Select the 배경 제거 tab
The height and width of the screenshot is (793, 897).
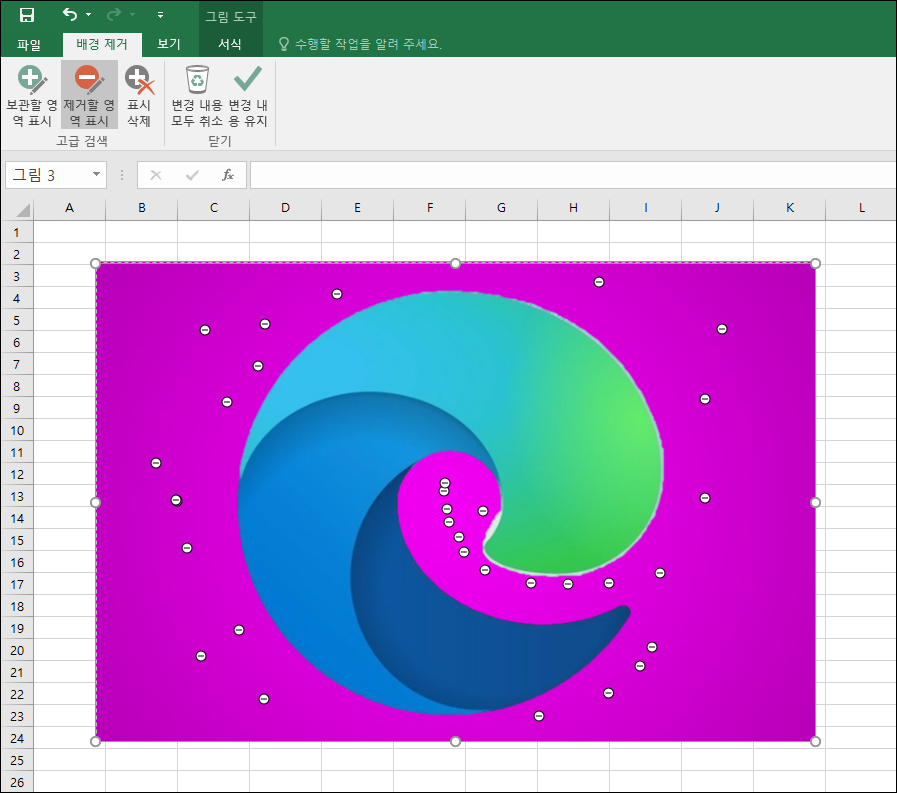(x=102, y=45)
